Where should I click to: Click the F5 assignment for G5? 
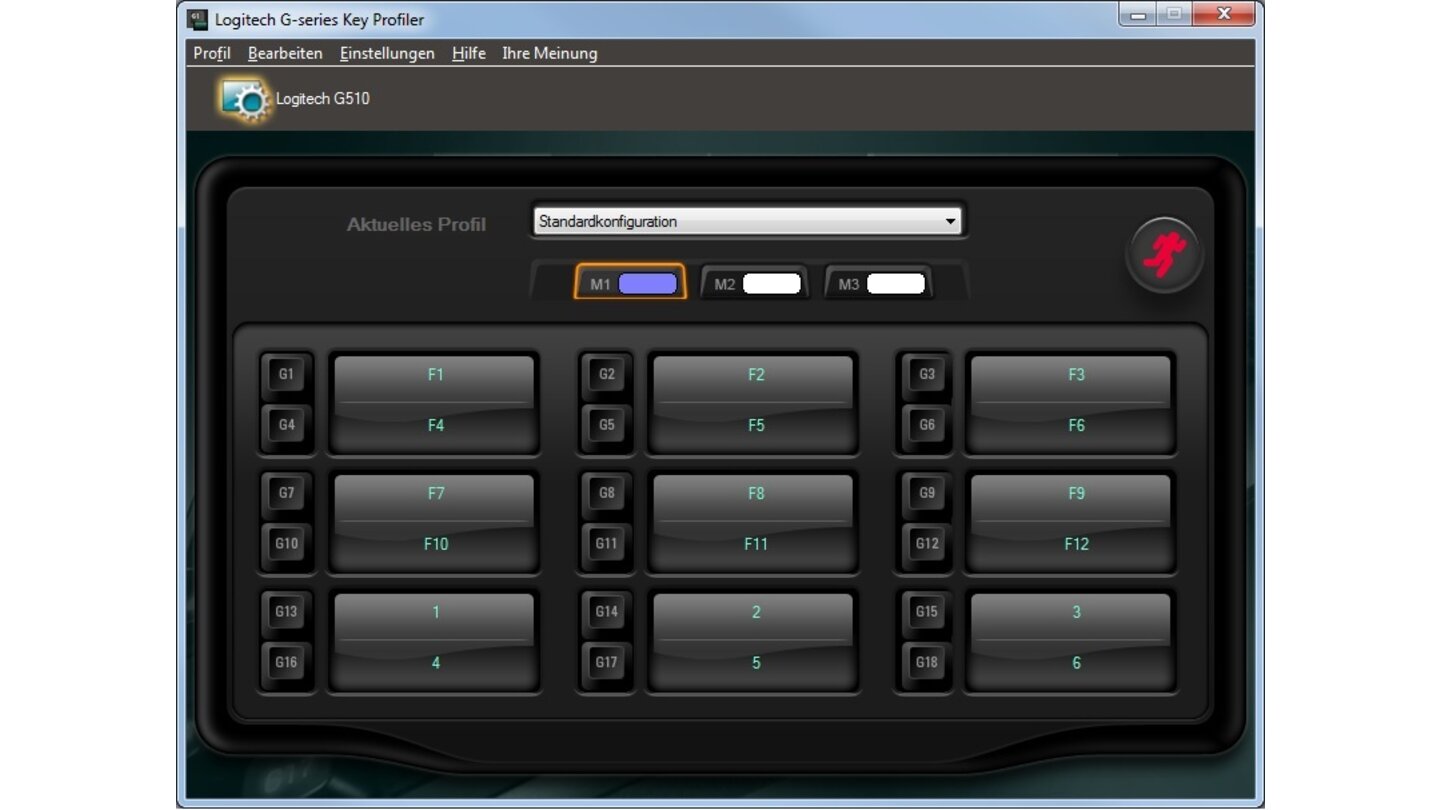tap(755, 427)
